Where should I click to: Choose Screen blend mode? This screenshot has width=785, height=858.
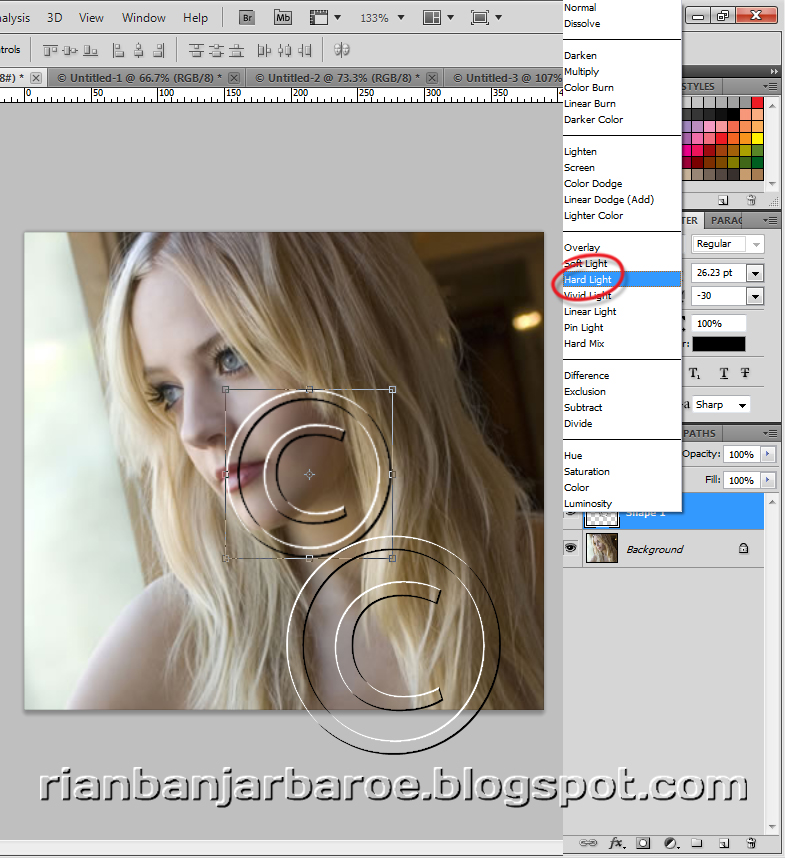pos(622,167)
